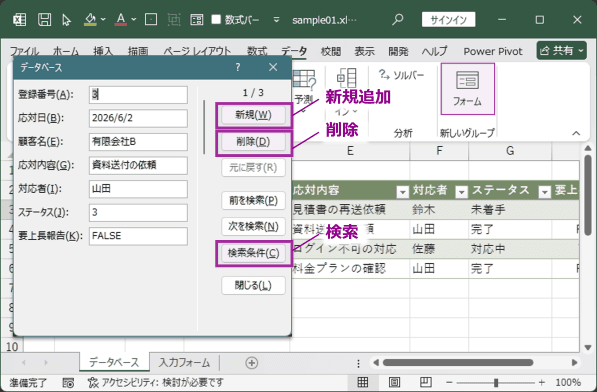Click the cell containing 未着手
The width and height of the screenshot is (597, 392).
tap(510, 209)
